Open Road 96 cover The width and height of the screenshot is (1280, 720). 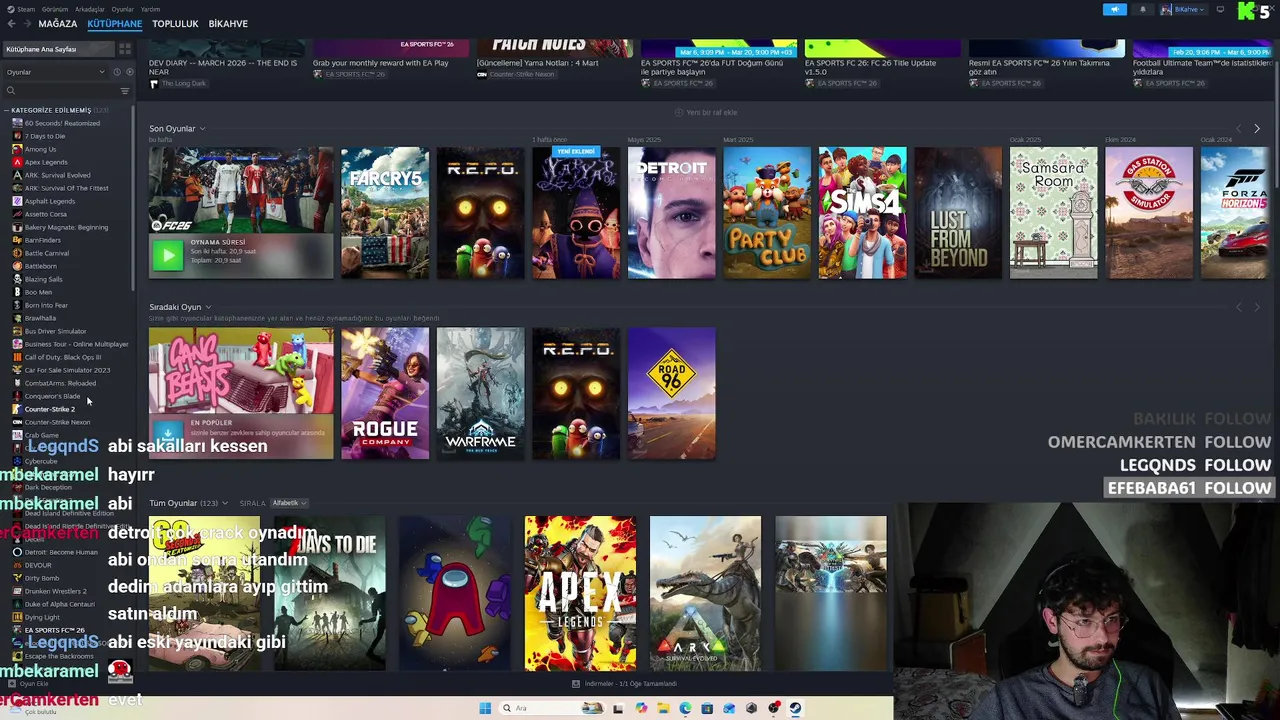click(671, 394)
